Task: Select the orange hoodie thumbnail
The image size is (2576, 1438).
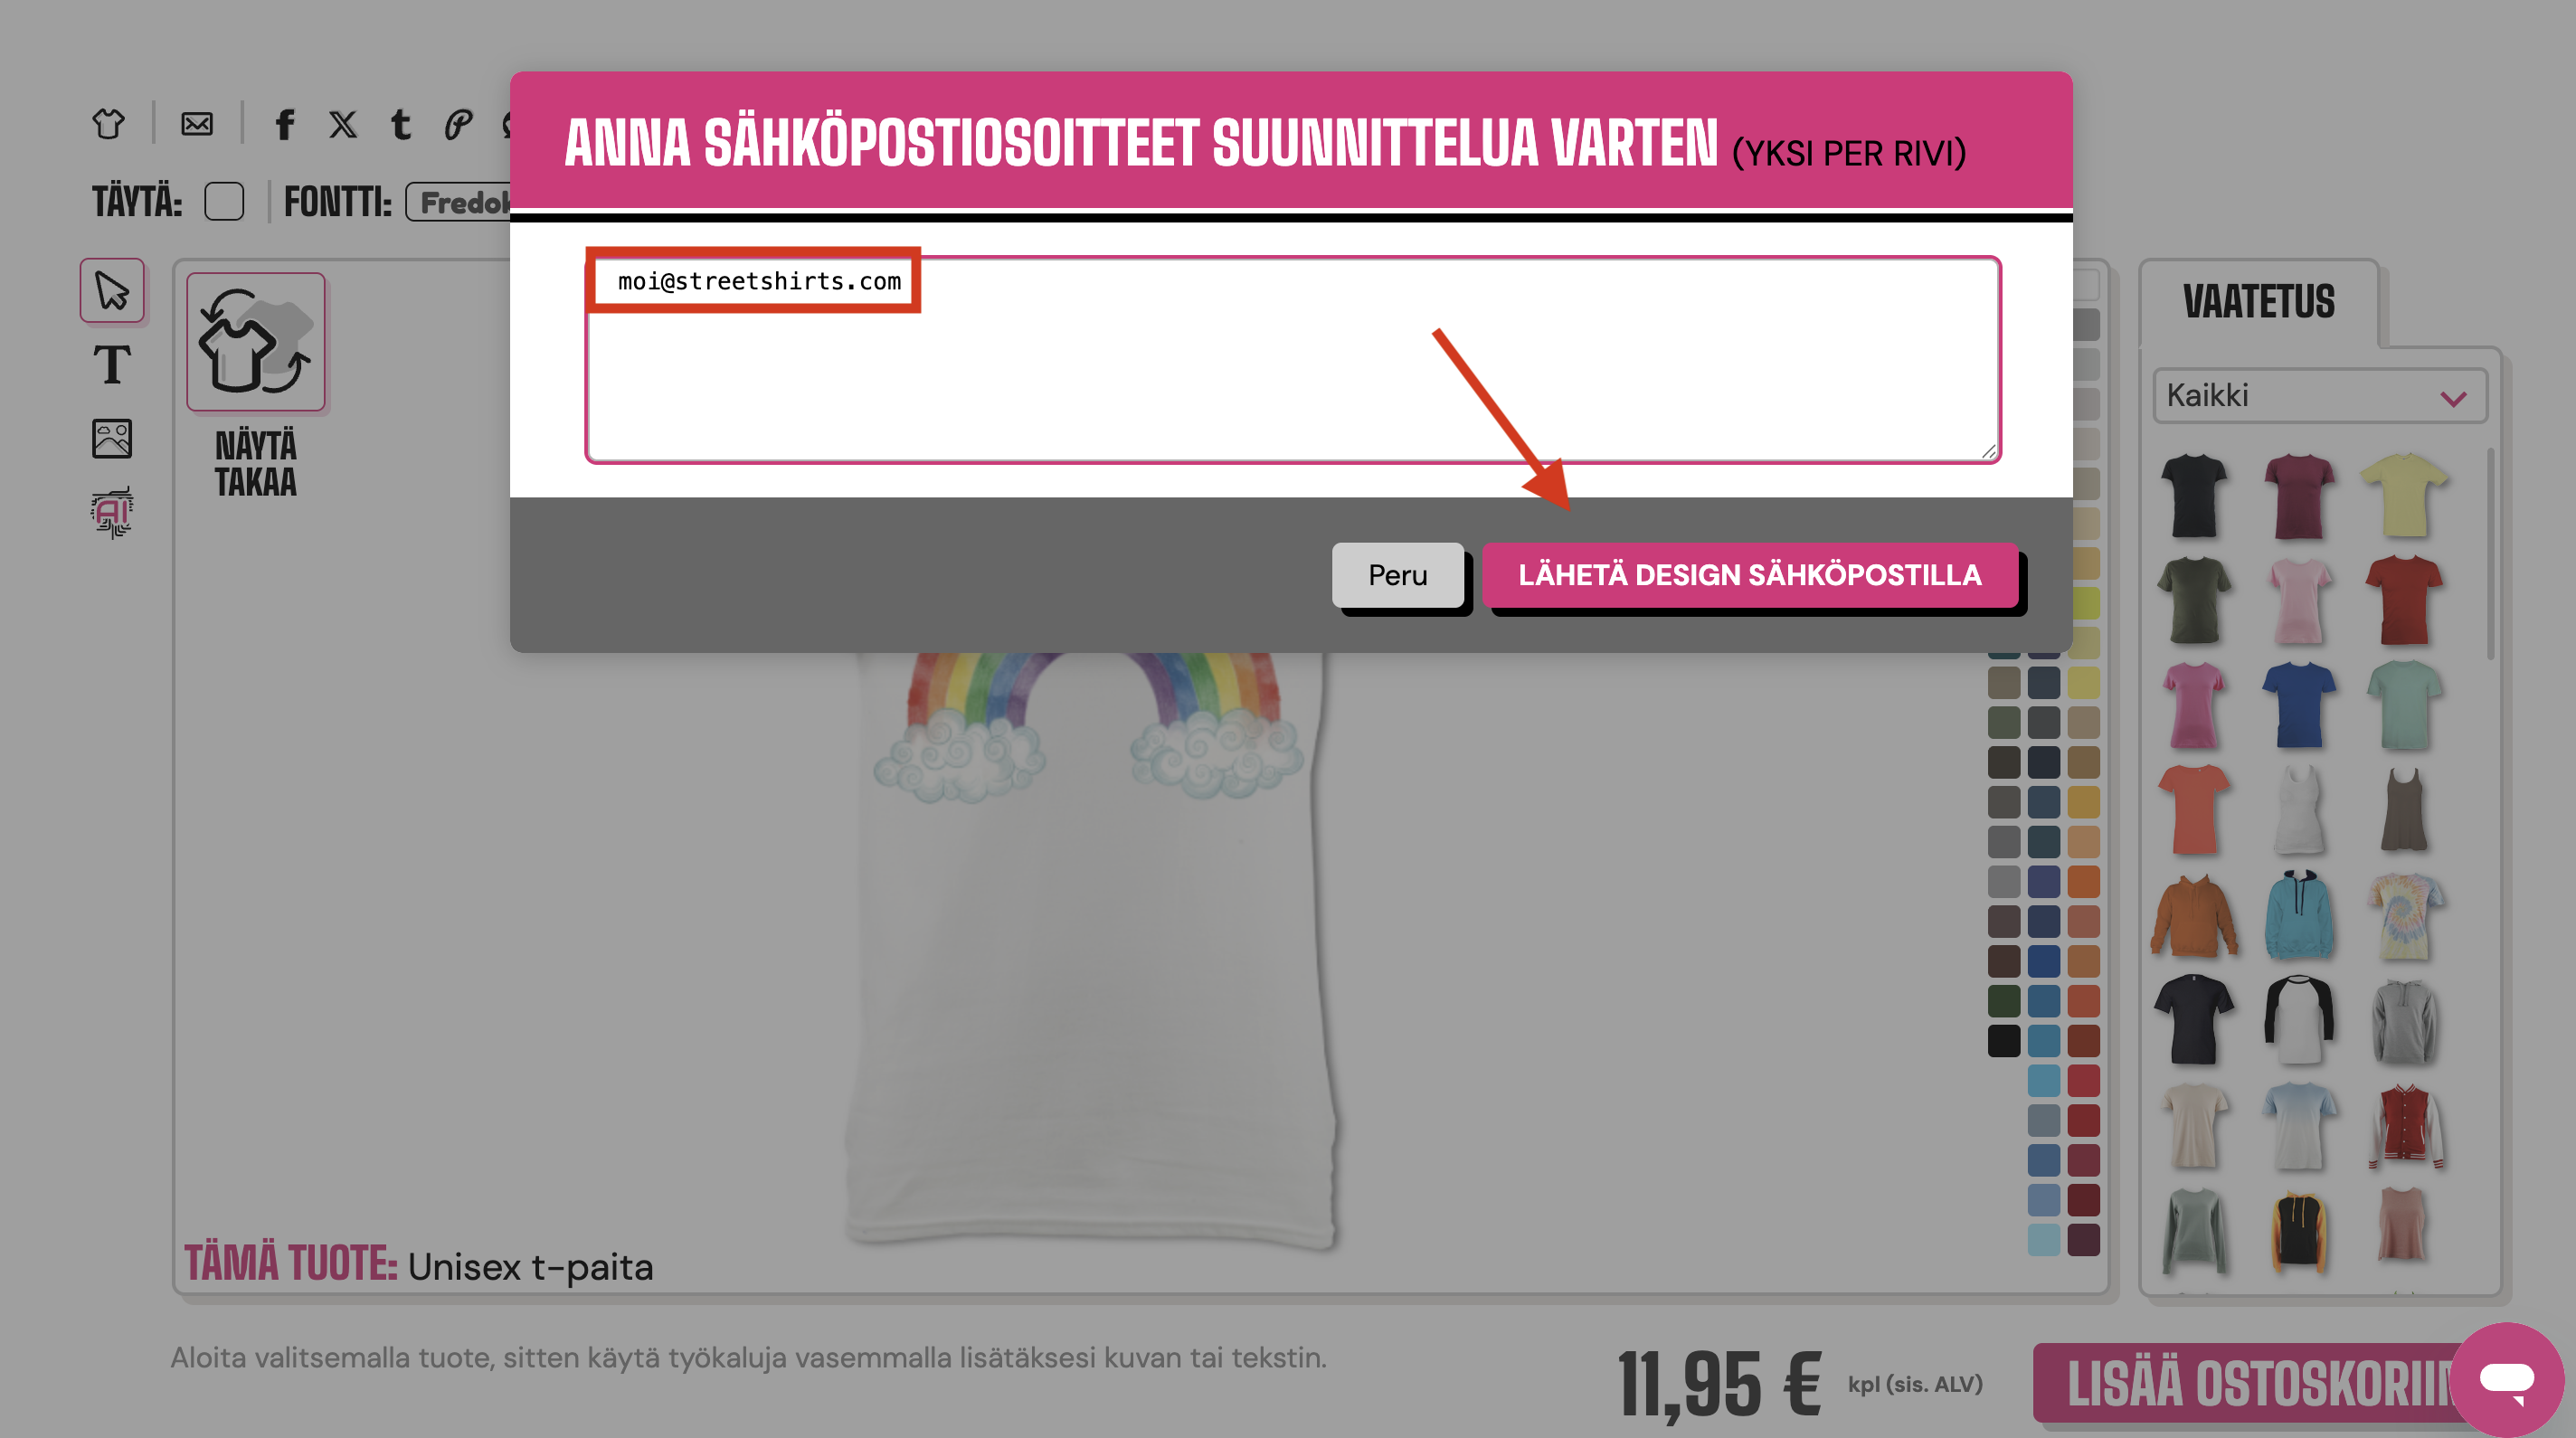Action: click(2194, 916)
